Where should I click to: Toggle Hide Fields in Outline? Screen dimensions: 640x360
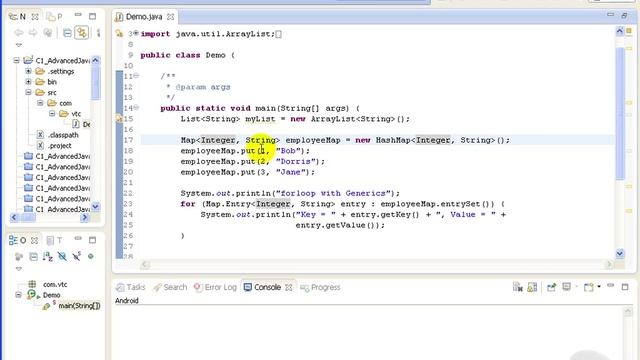coord(62,256)
